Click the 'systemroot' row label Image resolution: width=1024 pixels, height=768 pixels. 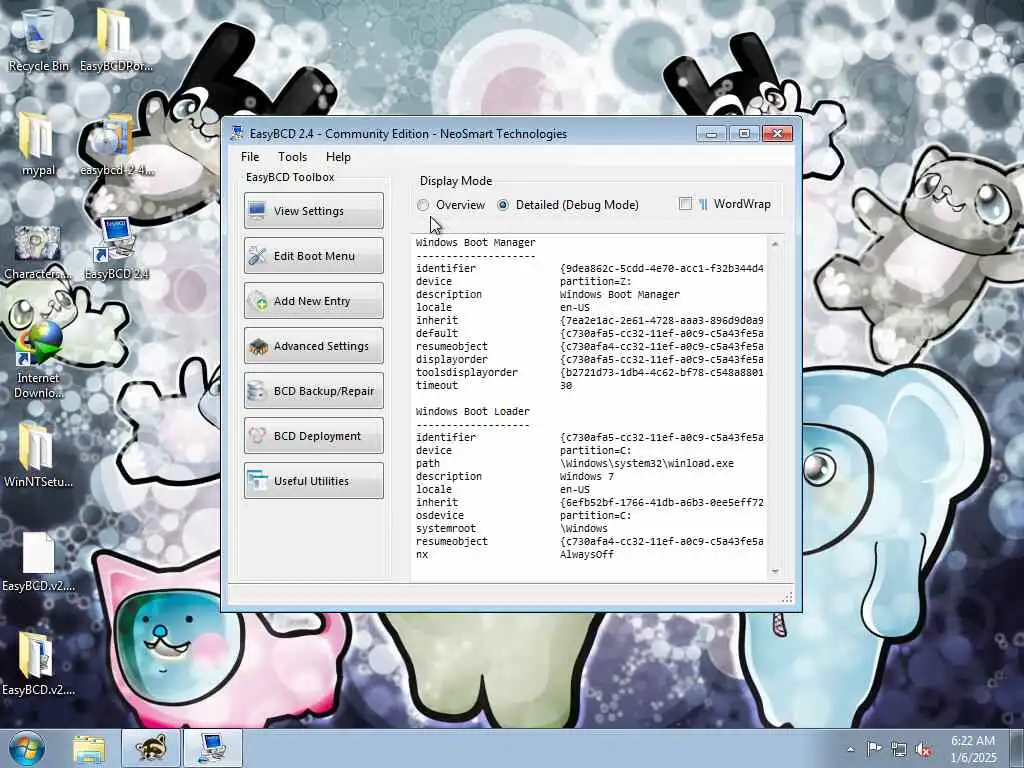[446, 529]
